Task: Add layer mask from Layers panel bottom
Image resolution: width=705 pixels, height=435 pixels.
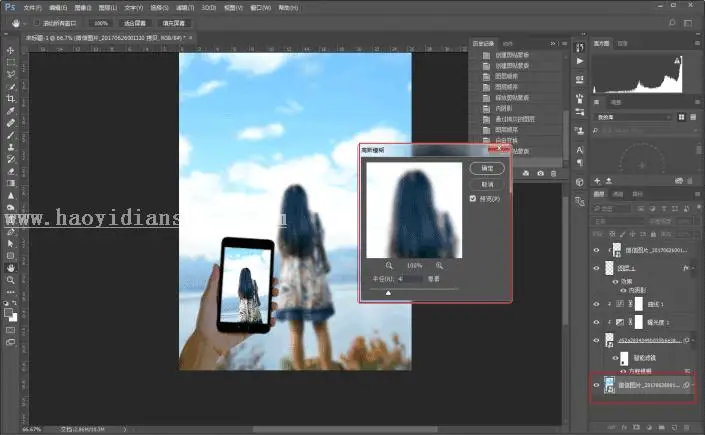Action: click(x=636, y=427)
